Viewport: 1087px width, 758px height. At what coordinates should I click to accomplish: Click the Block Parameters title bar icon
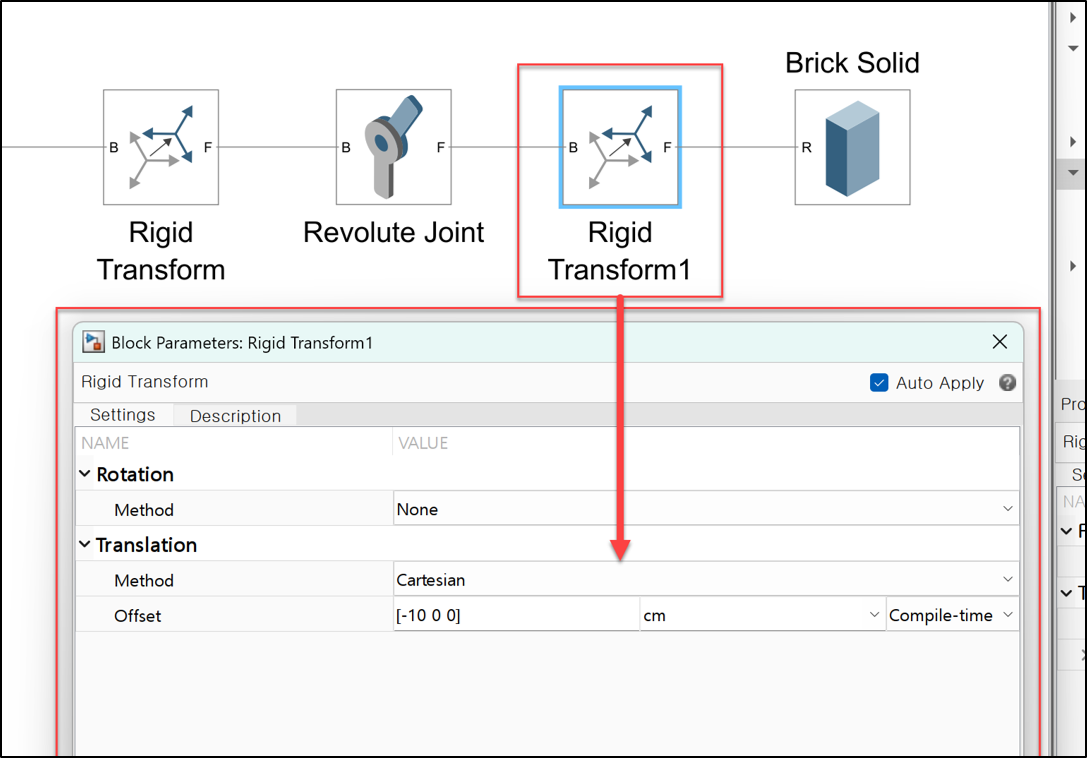pyautogui.click(x=94, y=343)
